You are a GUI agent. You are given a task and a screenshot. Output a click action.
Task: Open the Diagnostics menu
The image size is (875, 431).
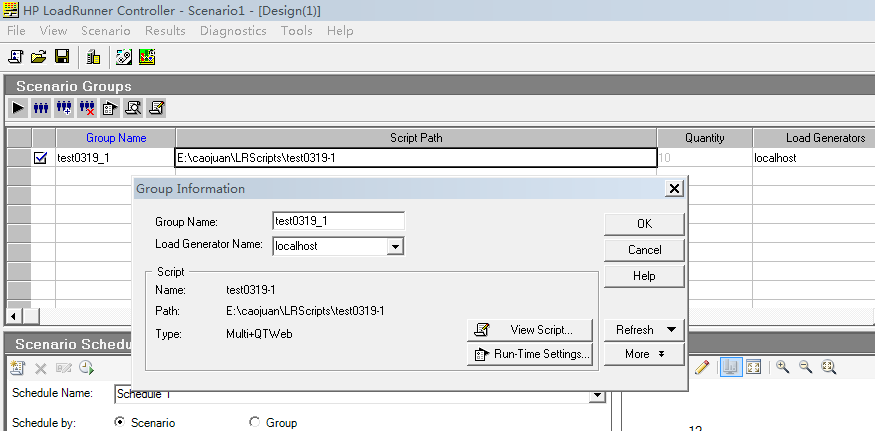(233, 31)
